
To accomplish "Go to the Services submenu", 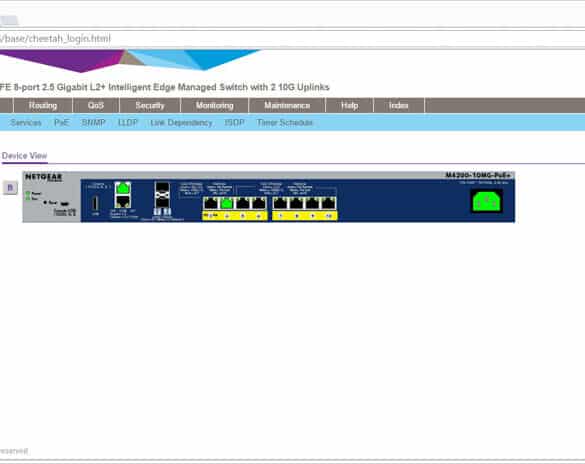I will [26, 123].
